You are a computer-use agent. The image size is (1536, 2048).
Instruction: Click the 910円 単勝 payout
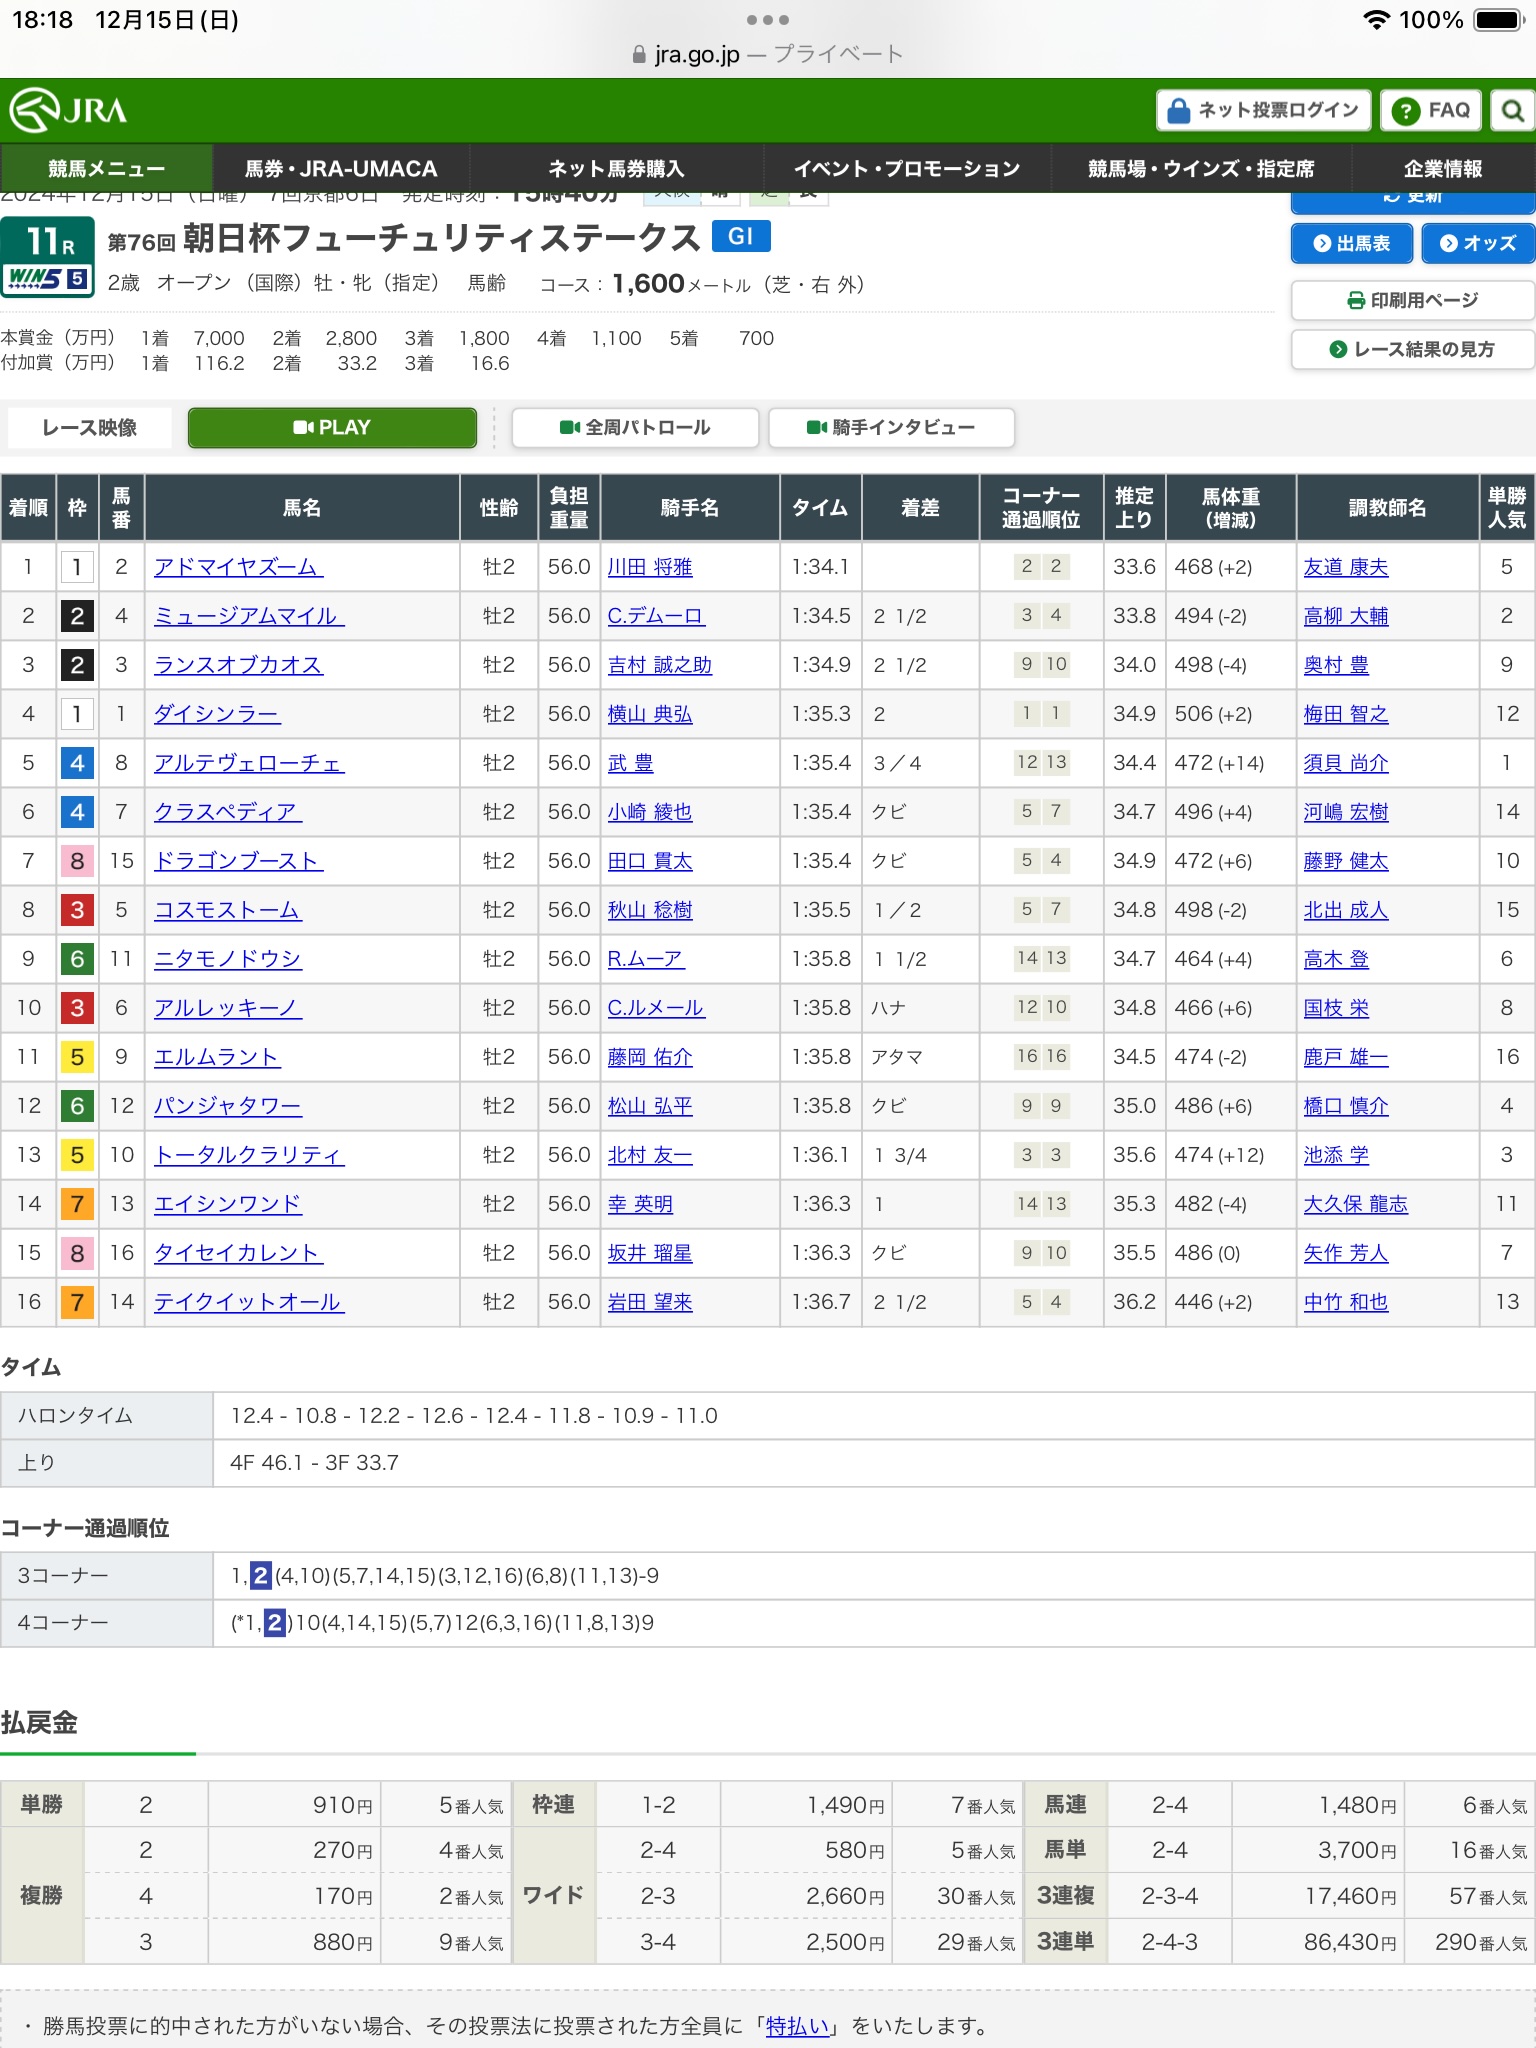point(342,1805)
